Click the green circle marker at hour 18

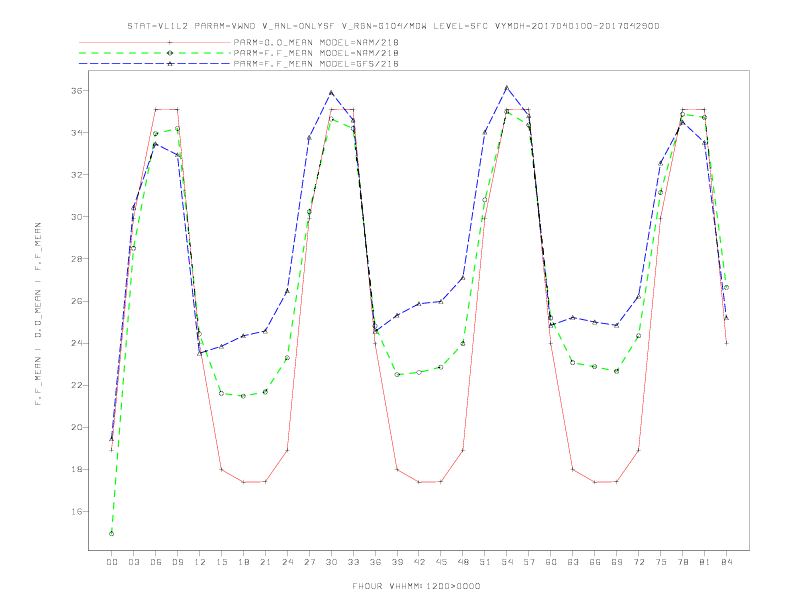pyautogui.click(x=243, y=396)
